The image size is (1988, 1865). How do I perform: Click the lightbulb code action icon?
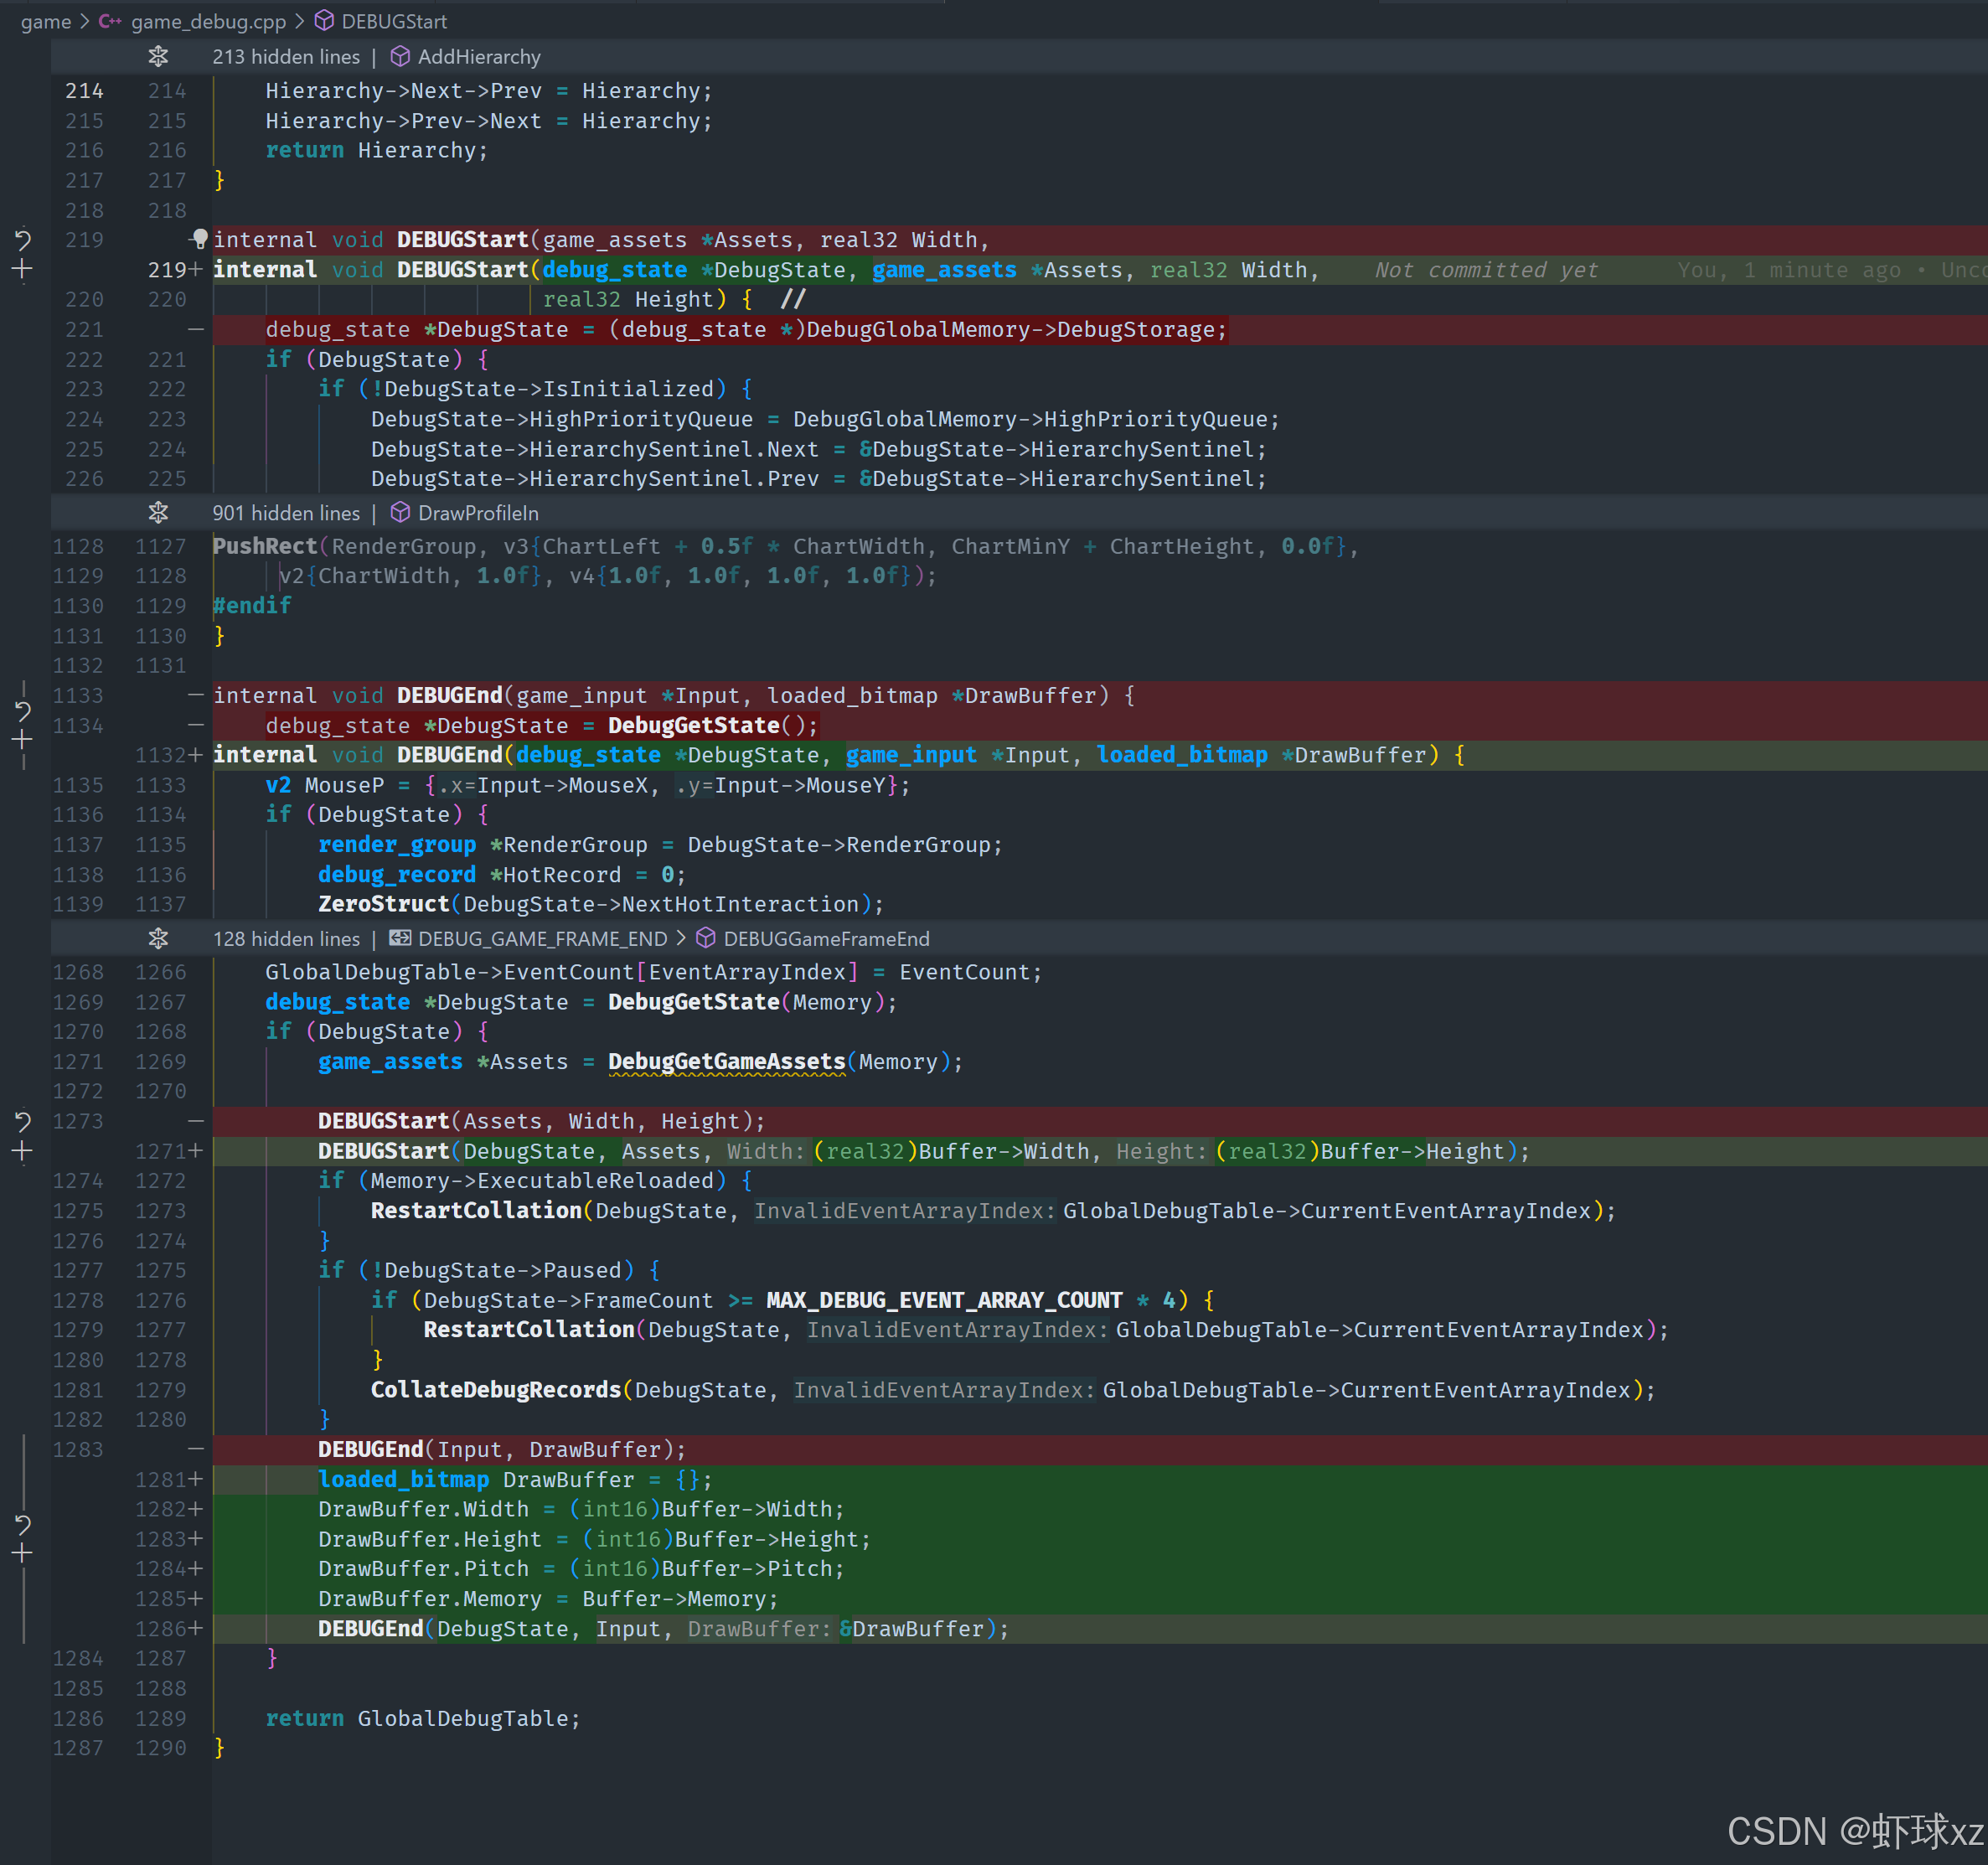coord(199,238)
